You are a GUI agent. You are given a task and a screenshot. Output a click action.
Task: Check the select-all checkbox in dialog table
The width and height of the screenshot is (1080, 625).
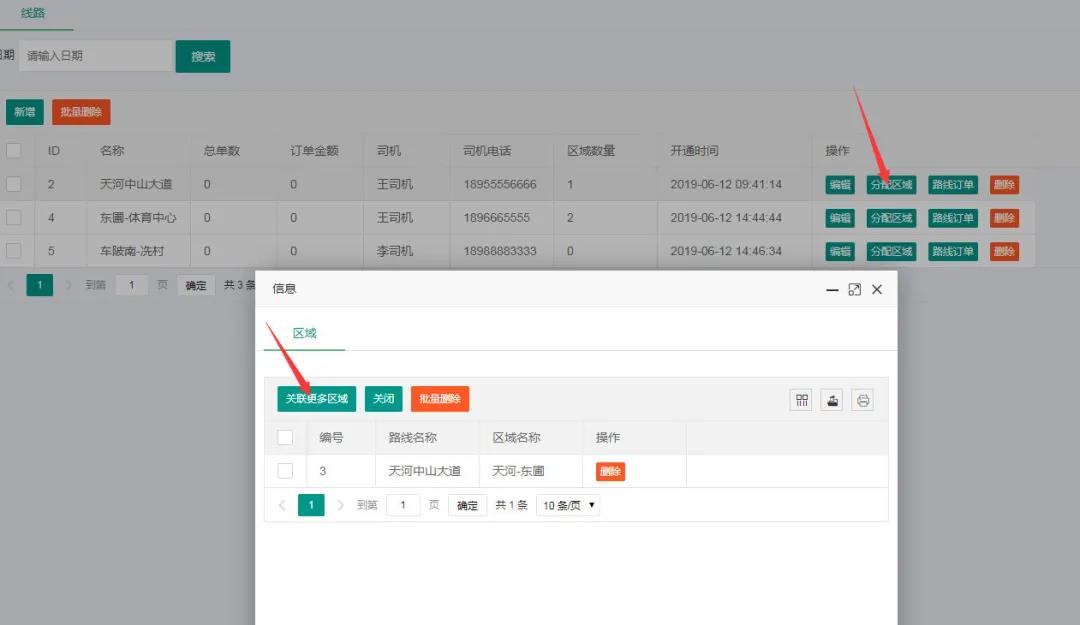[x=285, y=437]
